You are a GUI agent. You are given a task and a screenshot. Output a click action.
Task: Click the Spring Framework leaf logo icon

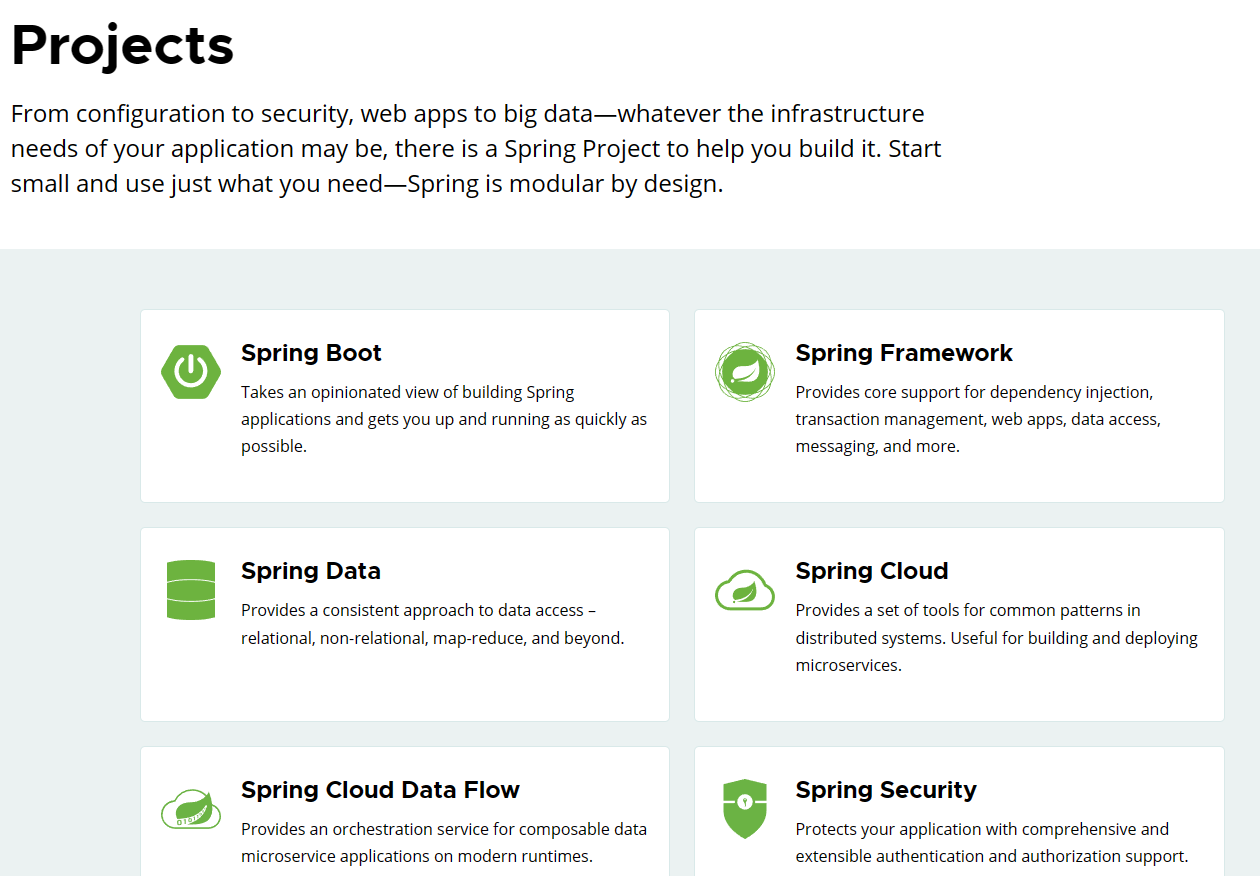(x=744, y=372)
